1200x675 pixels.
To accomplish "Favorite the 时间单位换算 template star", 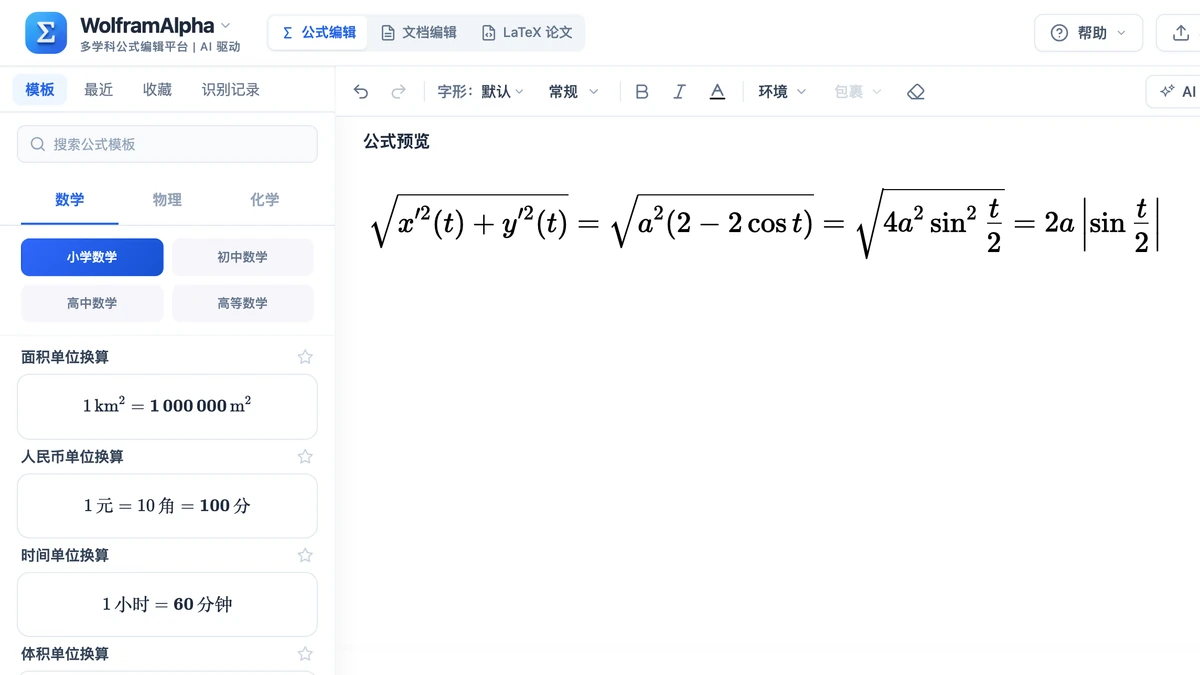I will pos(305,555).
